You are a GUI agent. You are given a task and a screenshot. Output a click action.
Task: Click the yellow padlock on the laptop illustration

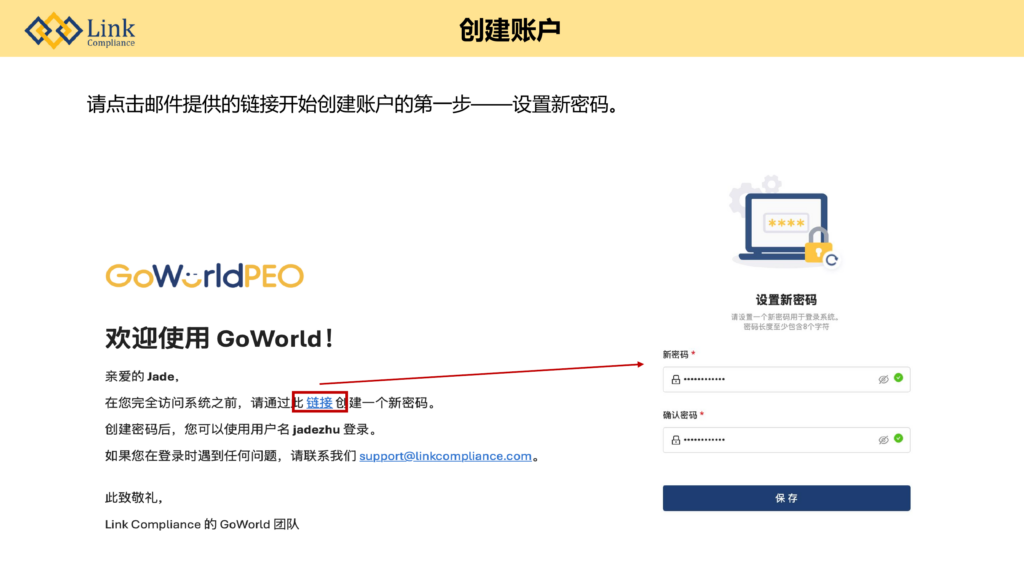coord(818,246)
